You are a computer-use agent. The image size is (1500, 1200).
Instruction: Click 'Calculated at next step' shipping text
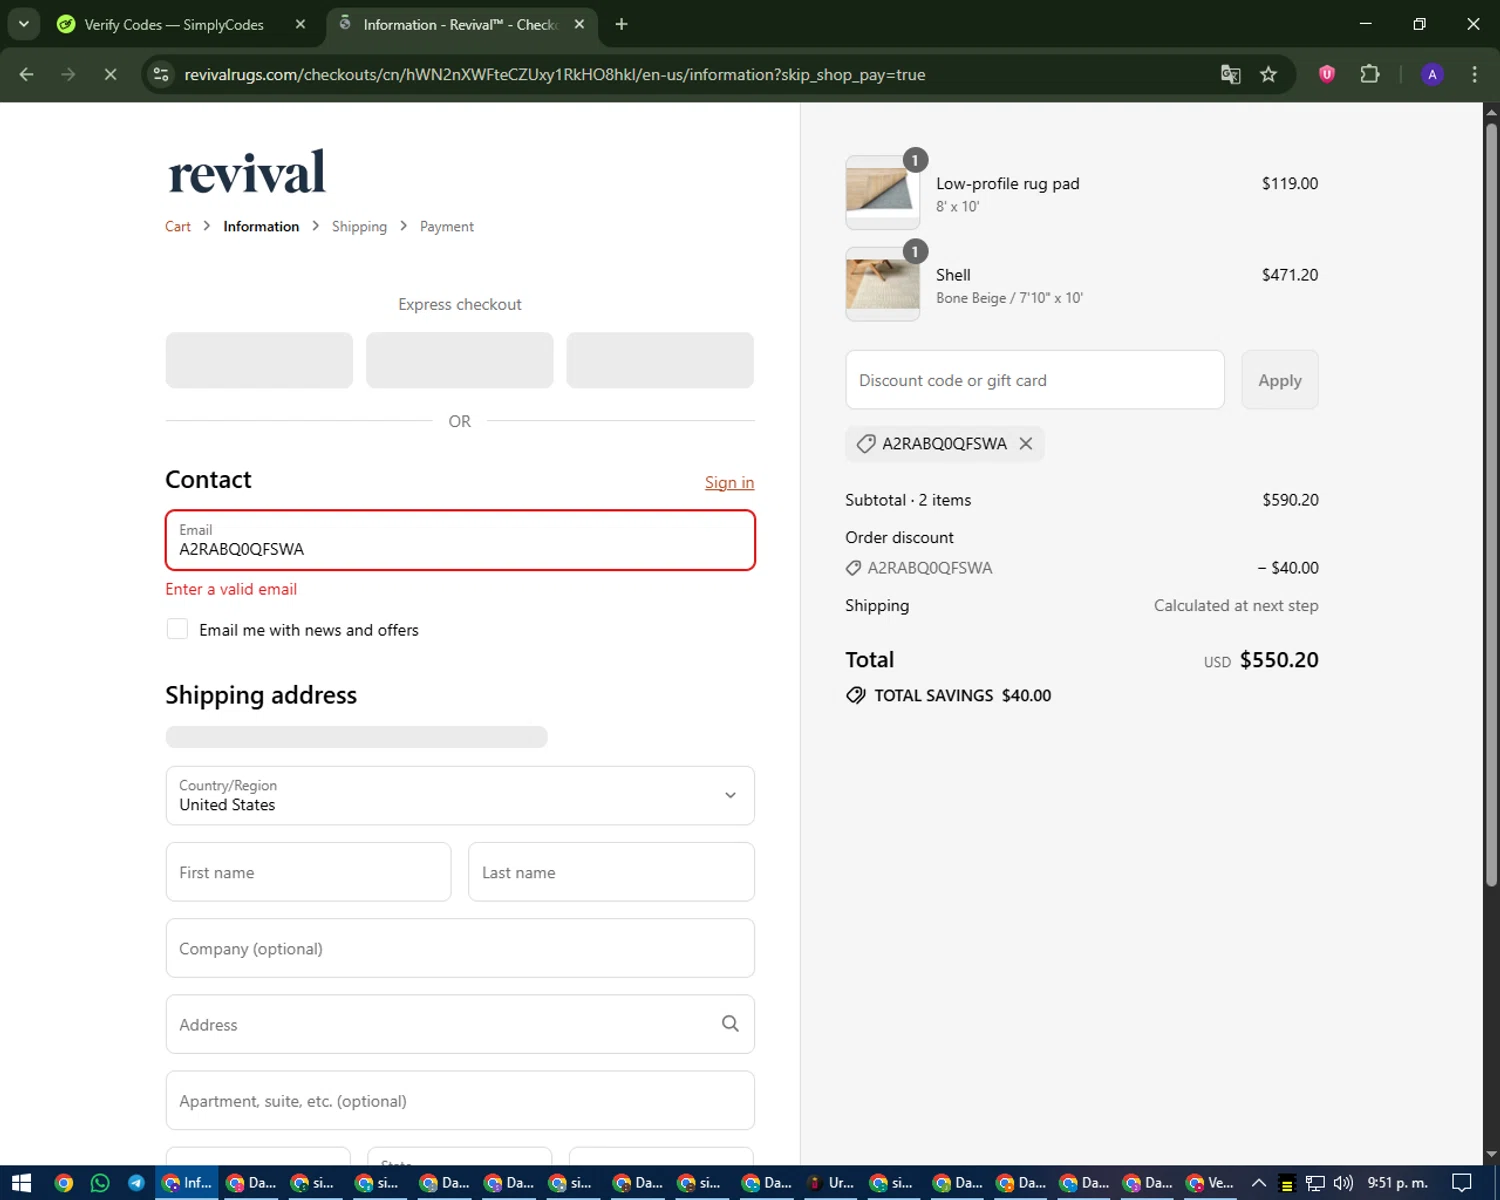coord(1236,606)
